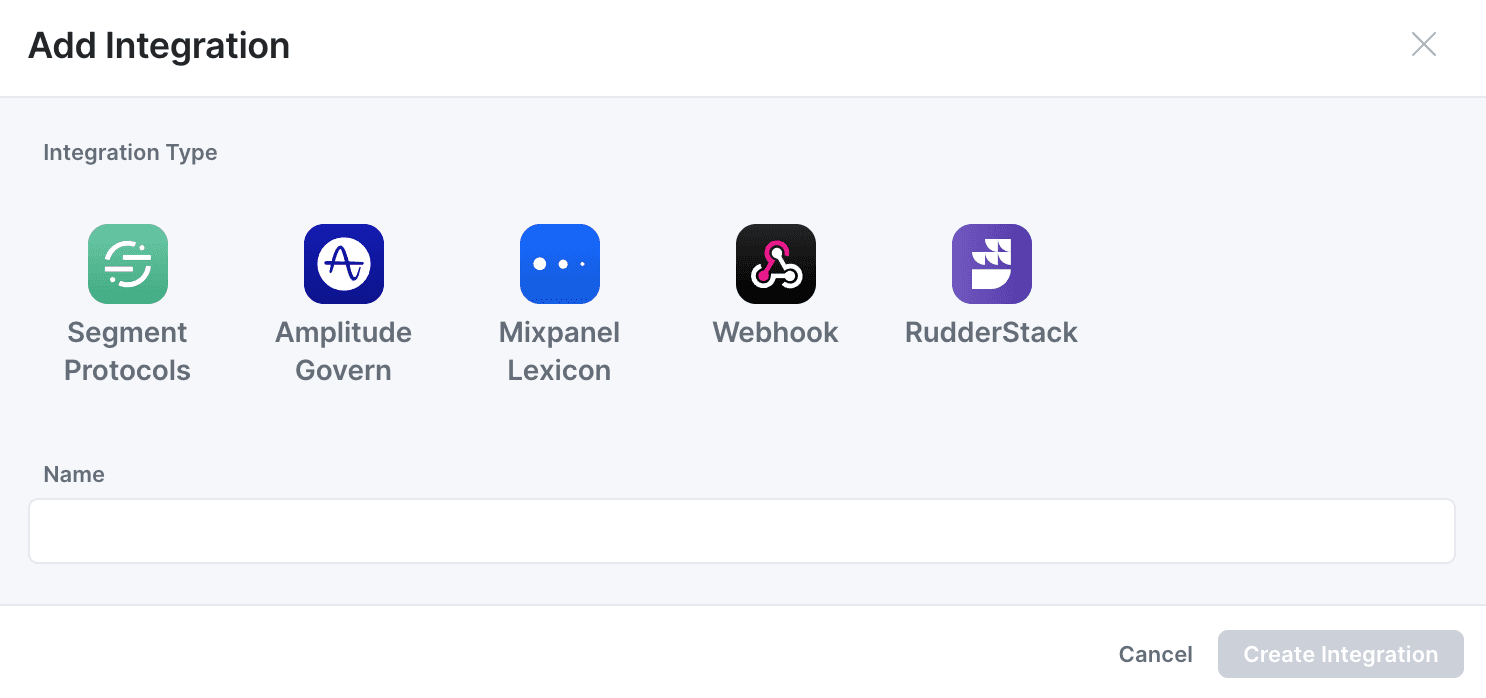Select the RudderStack integration icon

coord(992,264)
